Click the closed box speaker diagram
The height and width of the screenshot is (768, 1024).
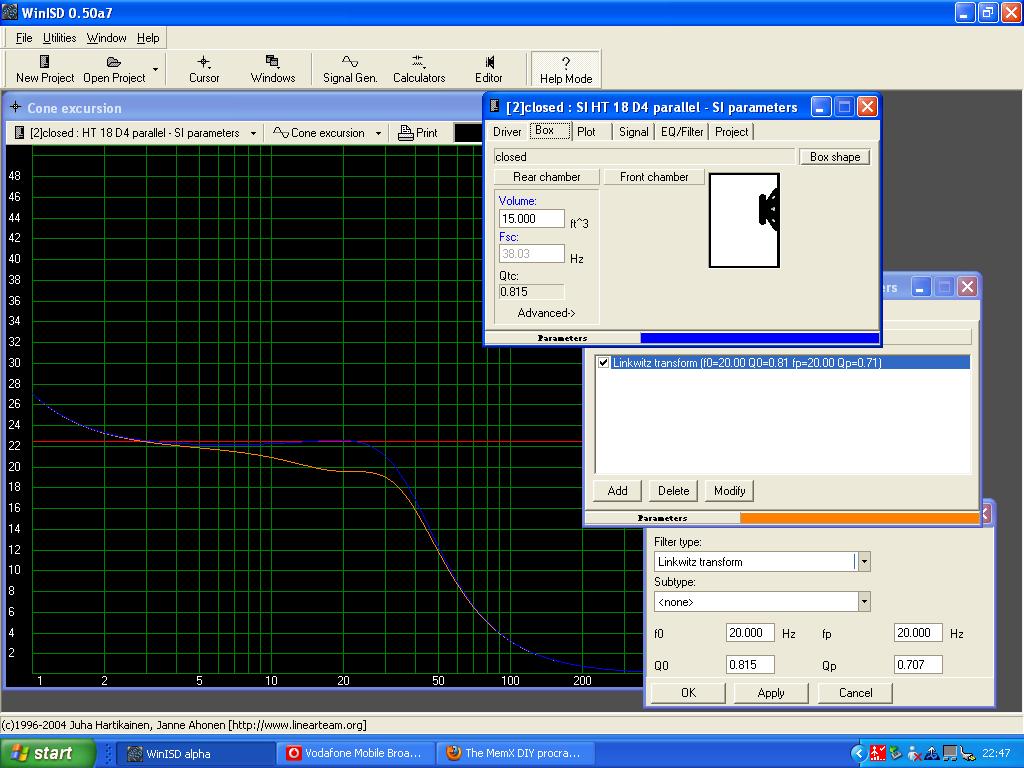click(x=744, y=220)
